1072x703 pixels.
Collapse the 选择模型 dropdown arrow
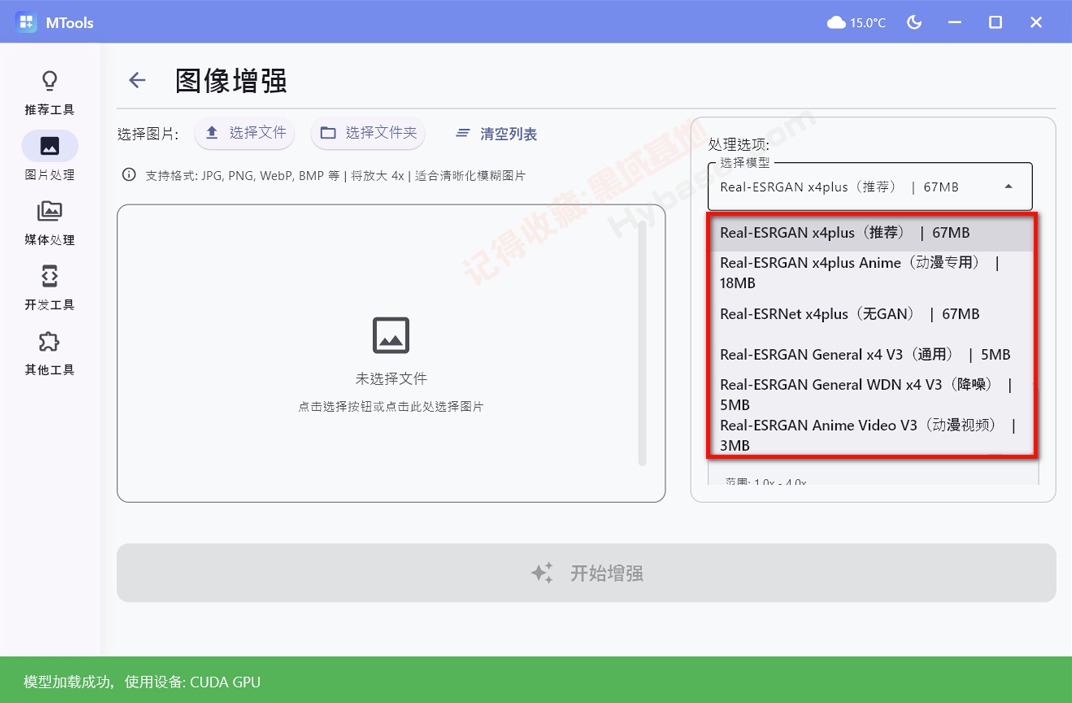click(1009, 186)
